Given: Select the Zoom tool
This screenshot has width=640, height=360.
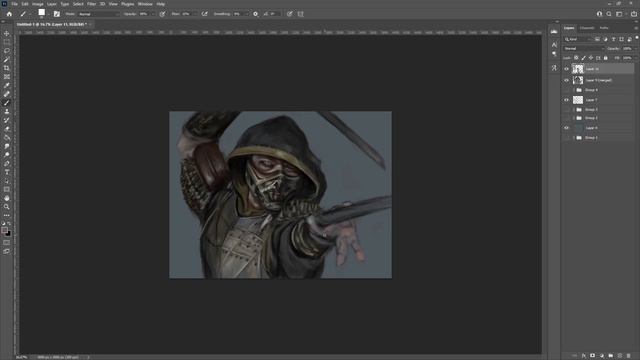Looking at the screenshot, I should [7, 207].
